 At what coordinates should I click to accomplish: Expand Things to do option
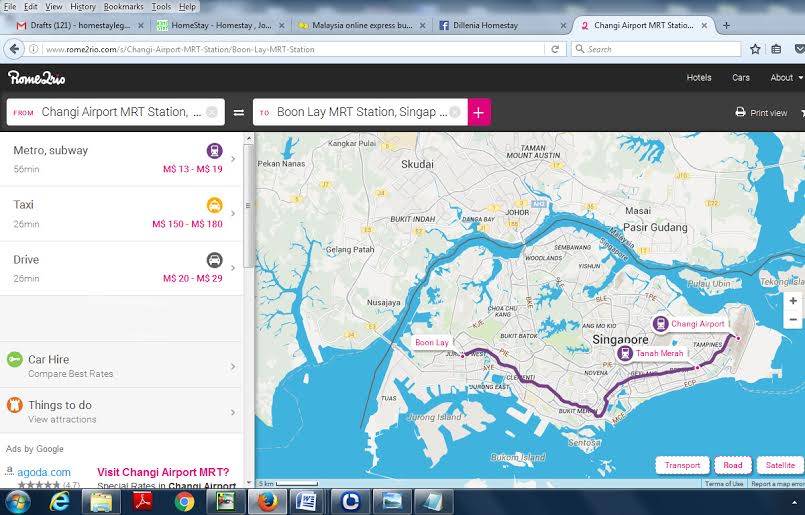(233, 412)
